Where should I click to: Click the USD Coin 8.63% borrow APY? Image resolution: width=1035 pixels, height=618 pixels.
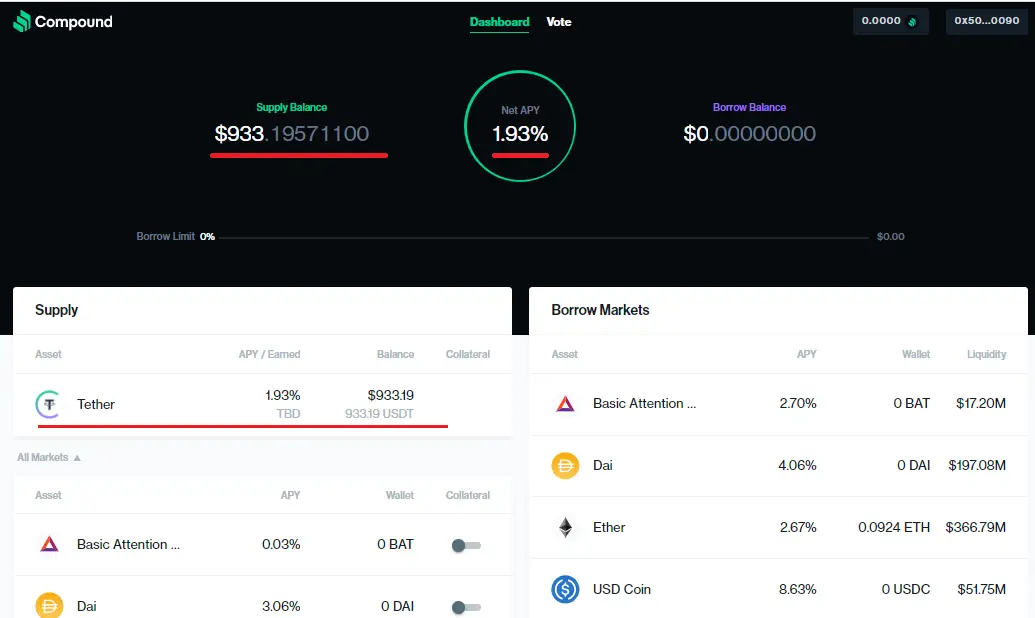(797, 589)
